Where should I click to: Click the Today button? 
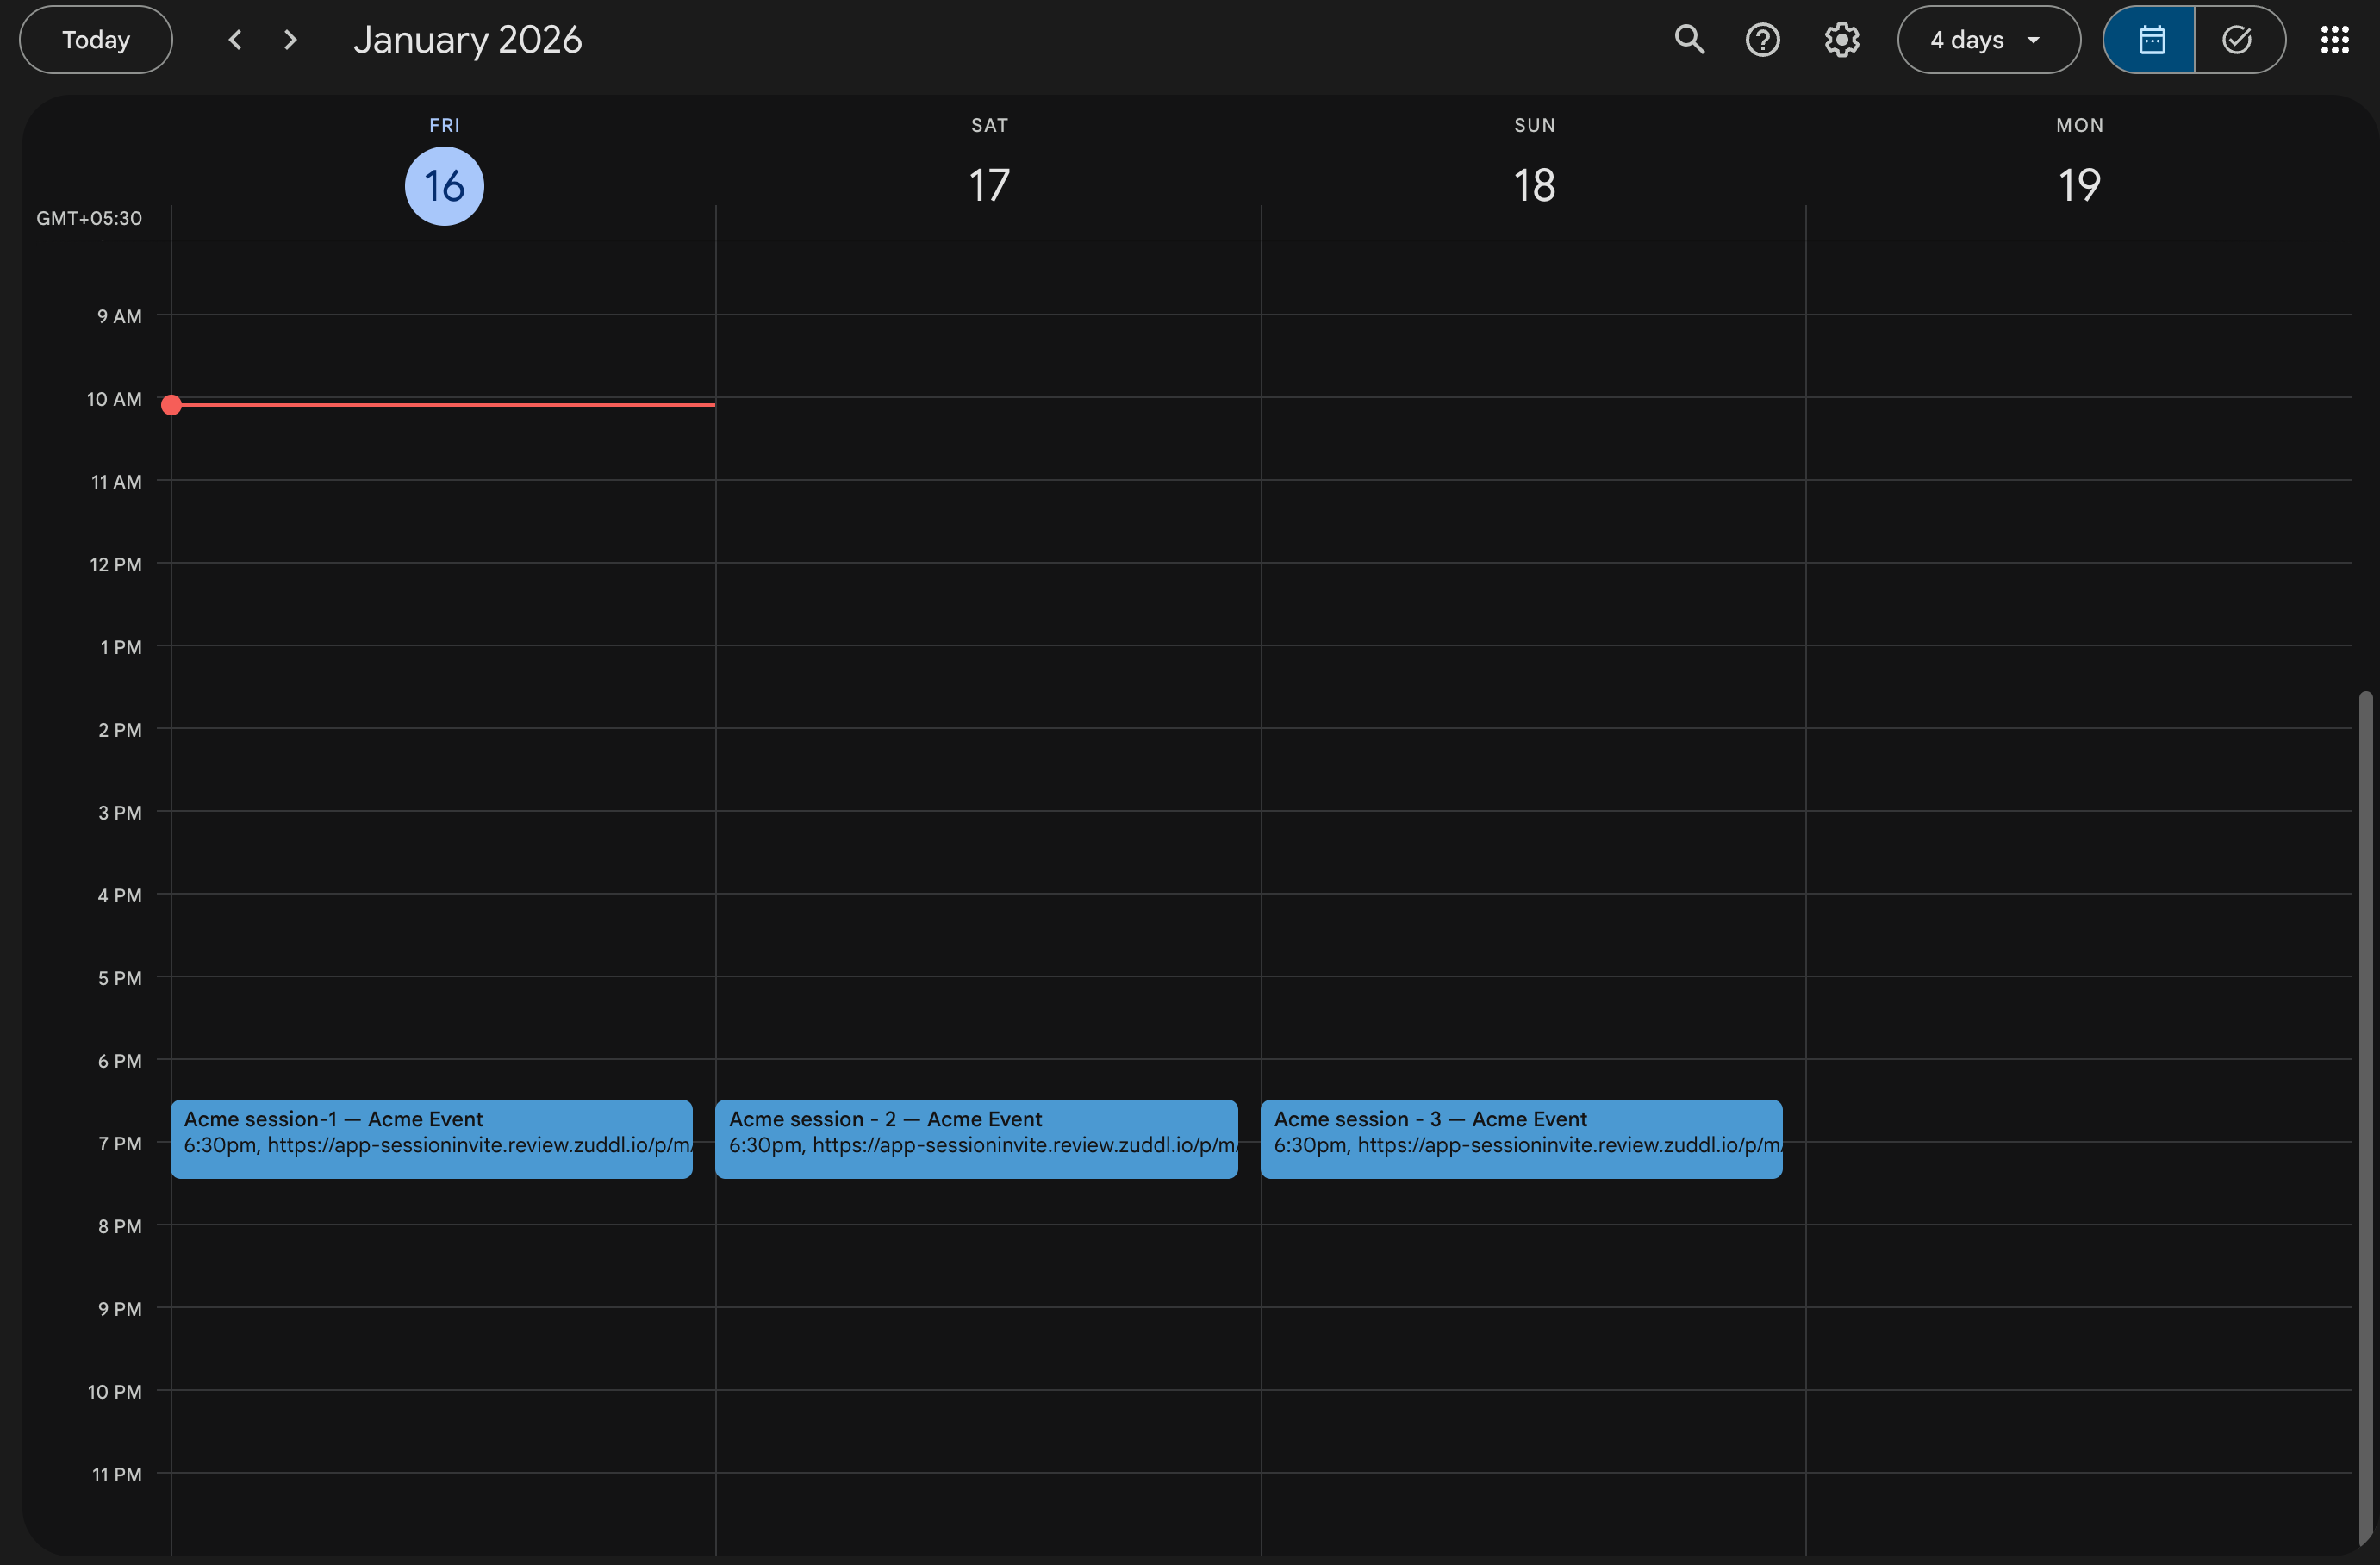(x=96, y=40)
